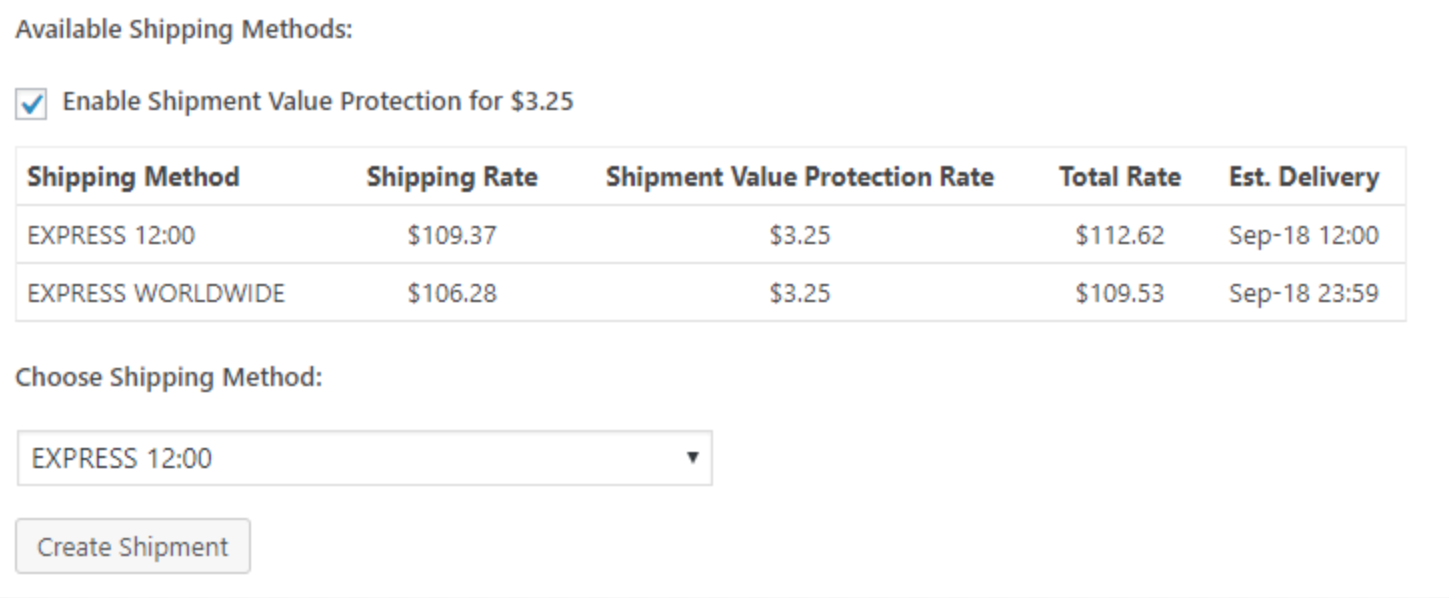Click the dropdown arrow for shipping method

point(692,458)
